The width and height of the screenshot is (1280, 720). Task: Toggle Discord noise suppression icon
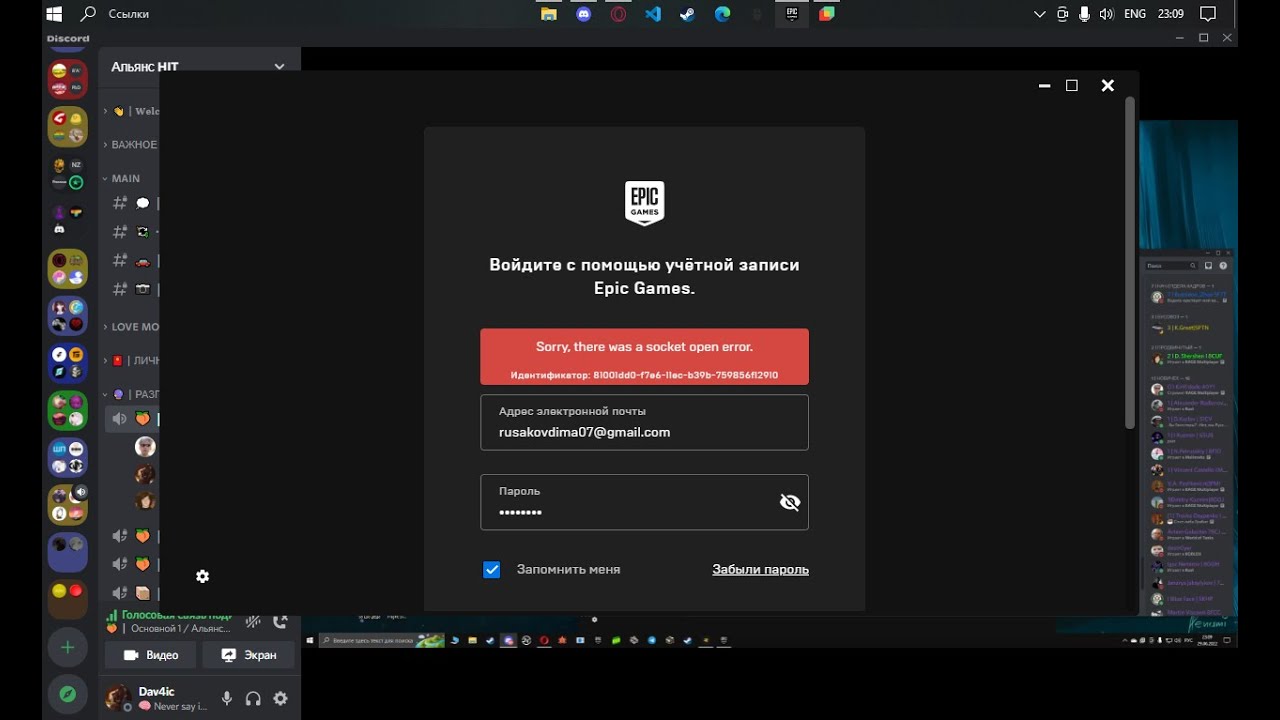tap(253, 621)
